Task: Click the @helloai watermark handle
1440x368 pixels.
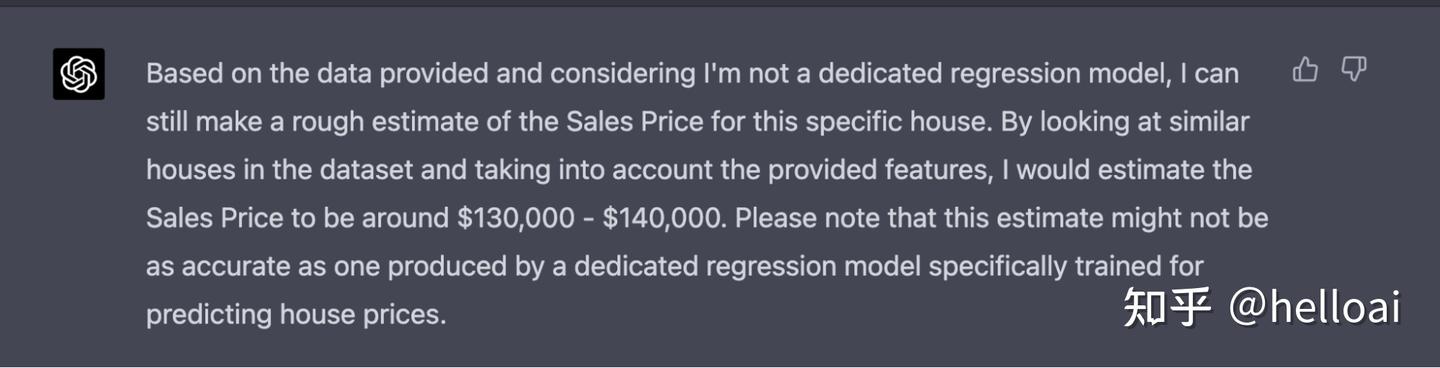Action: pyautogui.click(x=1314, y=307)
